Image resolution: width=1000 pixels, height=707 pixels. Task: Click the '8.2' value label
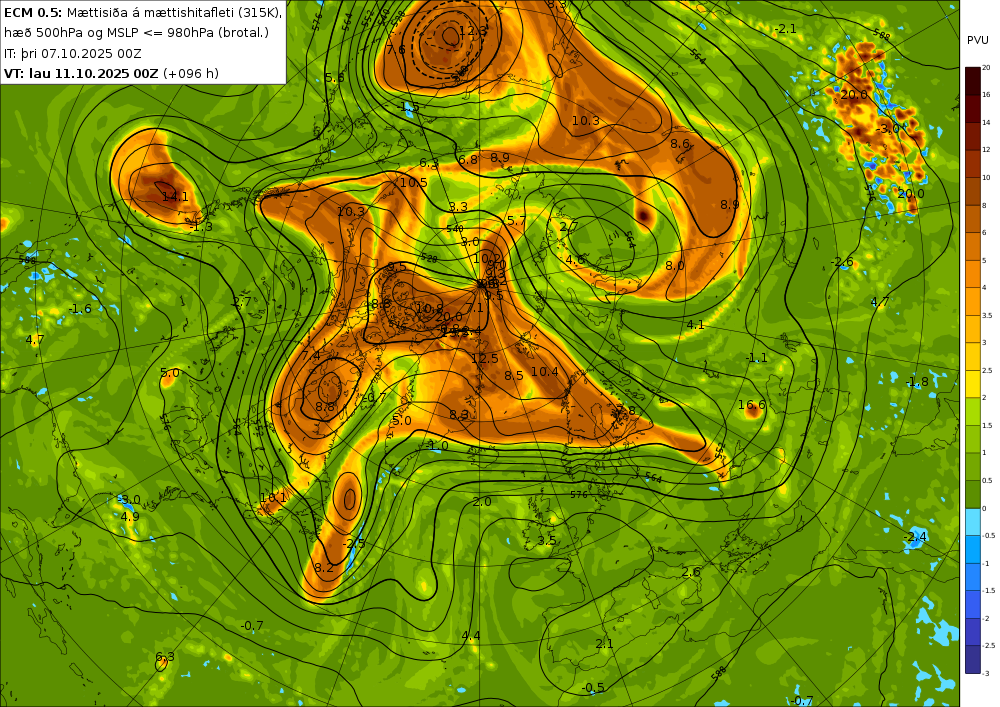324,567
